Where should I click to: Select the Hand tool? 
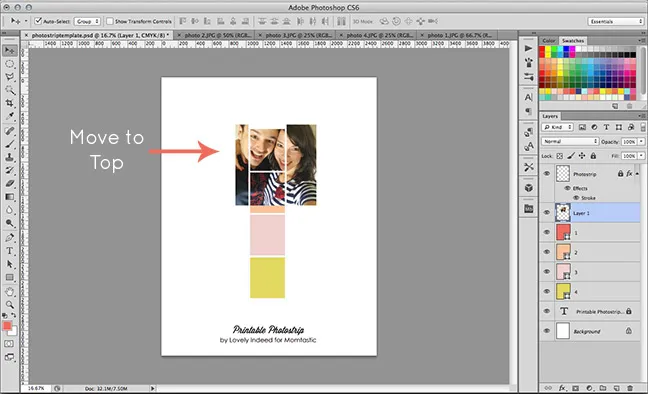tap(9, 292)
